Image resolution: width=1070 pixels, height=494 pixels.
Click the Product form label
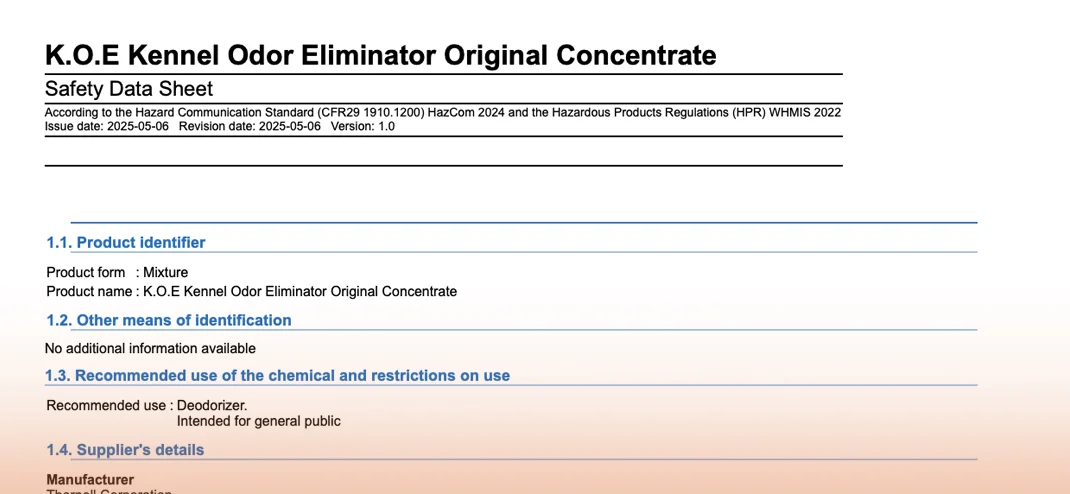86,272
